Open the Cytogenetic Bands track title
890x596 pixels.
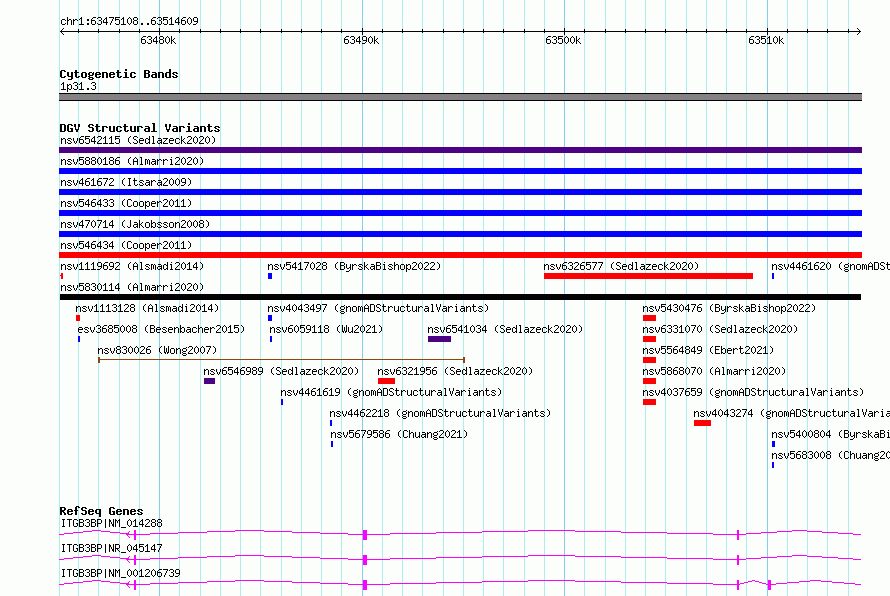(x=119, y=74)
